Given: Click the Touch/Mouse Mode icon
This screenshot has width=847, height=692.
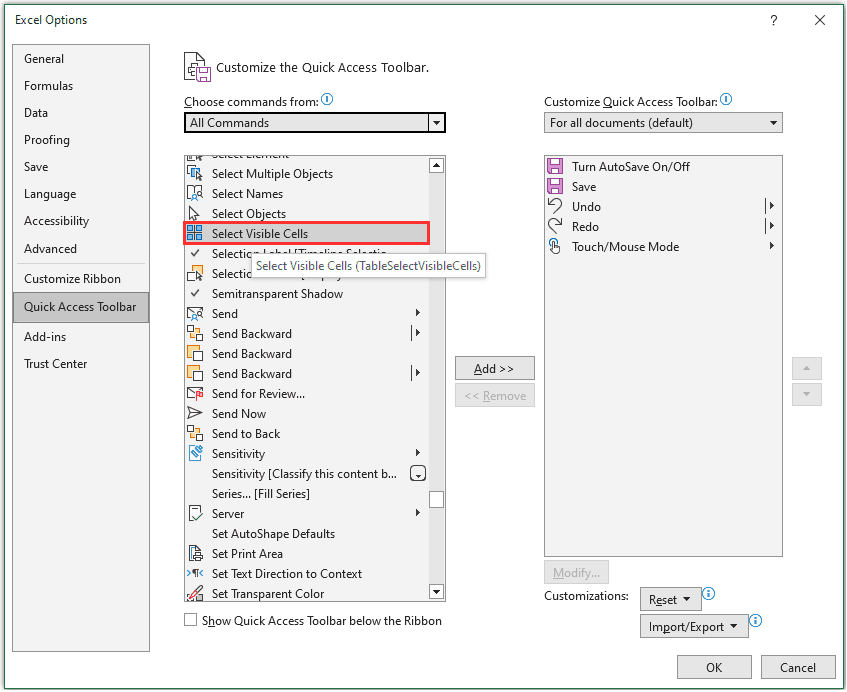Looking at the screenshot, I should (553, 247).
